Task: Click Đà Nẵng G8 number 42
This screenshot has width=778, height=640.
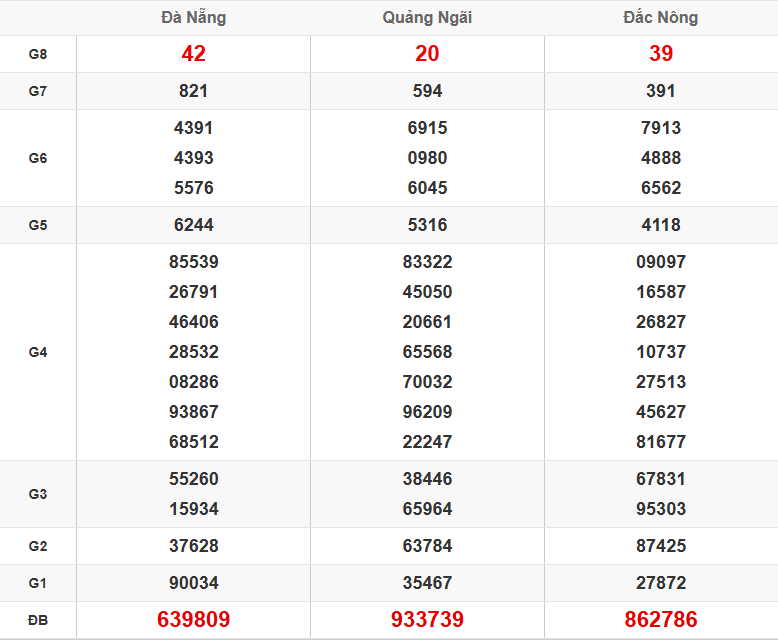Action: (x=193, y=54)
